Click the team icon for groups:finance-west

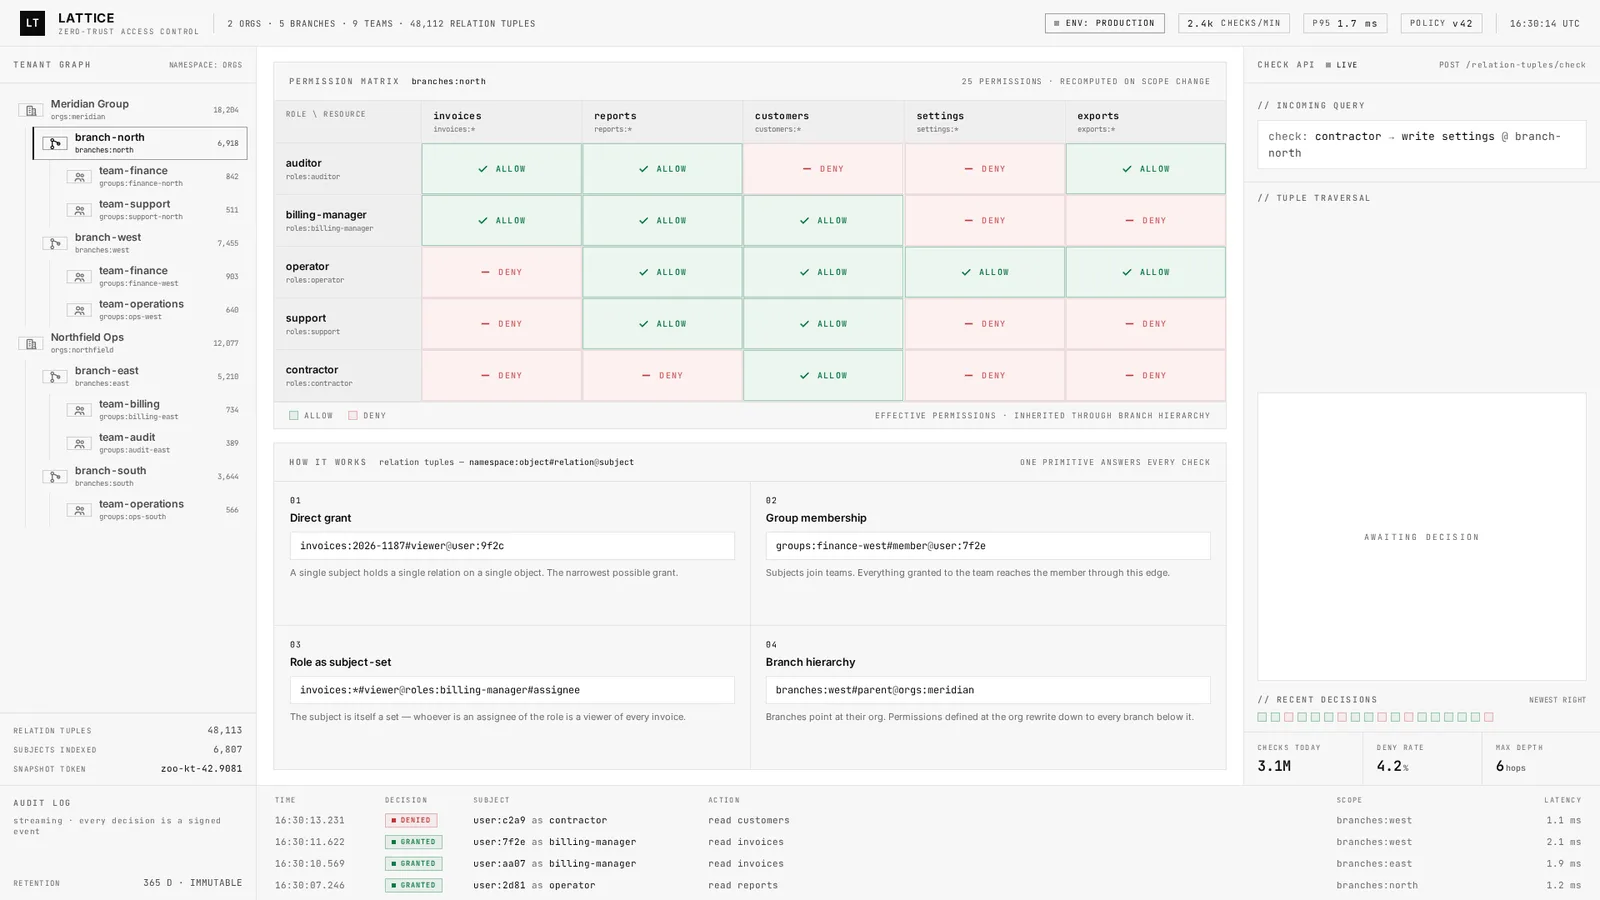tap(79, 277)
